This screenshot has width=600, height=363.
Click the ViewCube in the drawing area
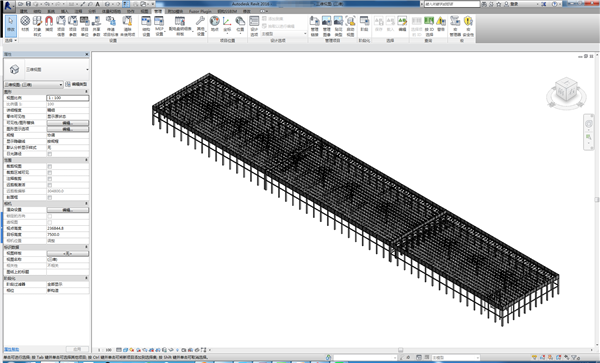point(566,92)
